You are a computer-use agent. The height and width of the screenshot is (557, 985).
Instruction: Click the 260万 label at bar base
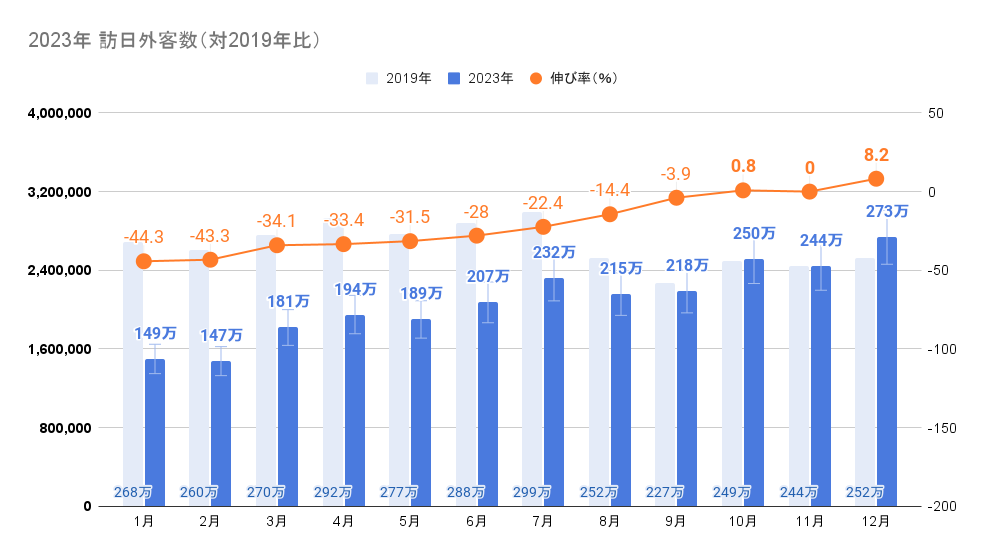coord(199,492)
